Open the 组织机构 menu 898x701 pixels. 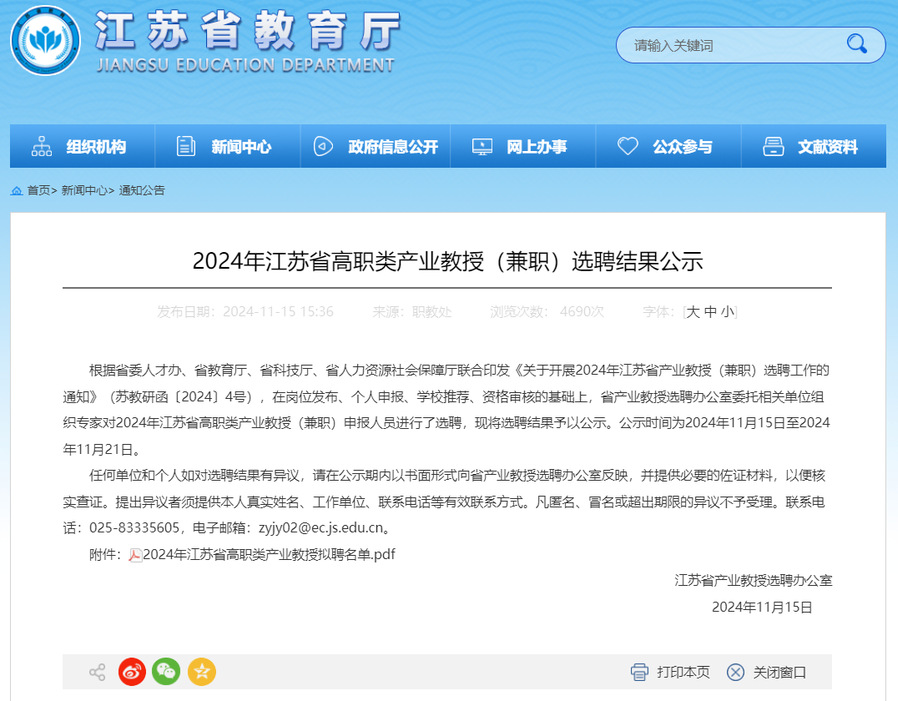click(83, 147)
